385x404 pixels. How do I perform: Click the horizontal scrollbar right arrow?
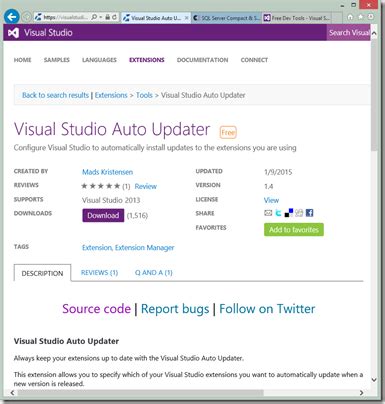point(362,393)
